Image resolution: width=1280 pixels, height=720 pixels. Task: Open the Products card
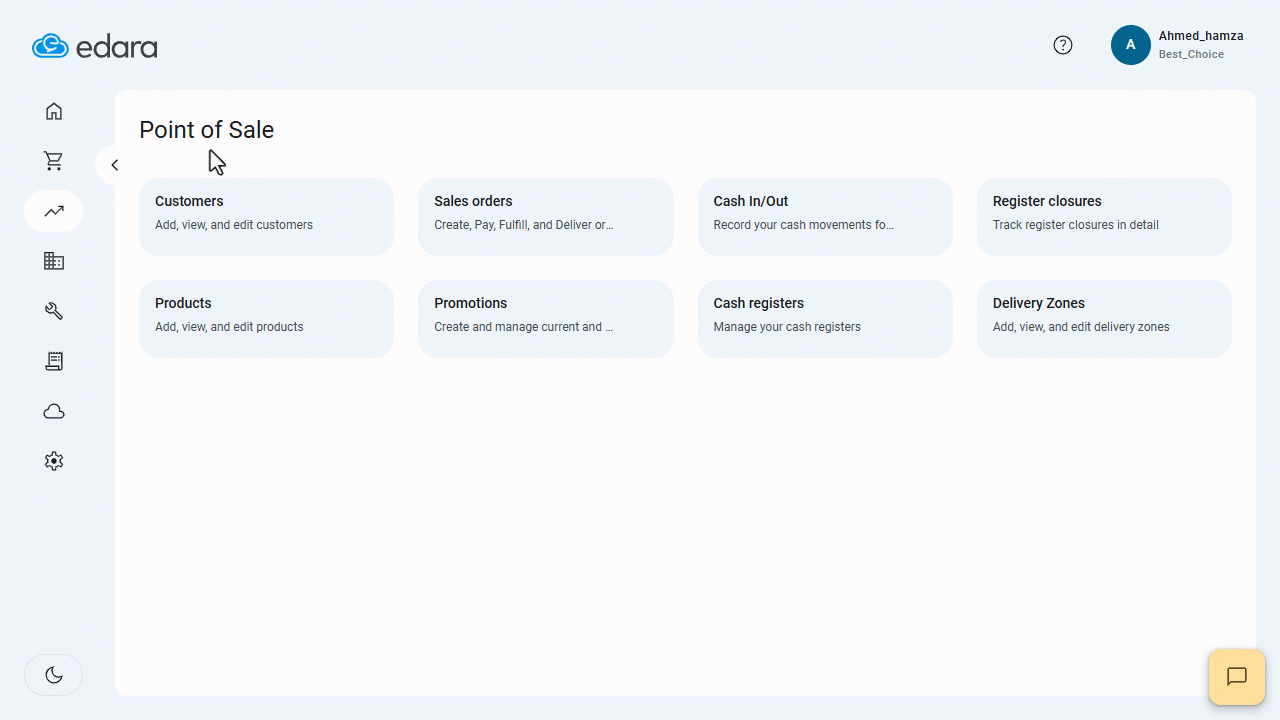(x=266, y=319)
